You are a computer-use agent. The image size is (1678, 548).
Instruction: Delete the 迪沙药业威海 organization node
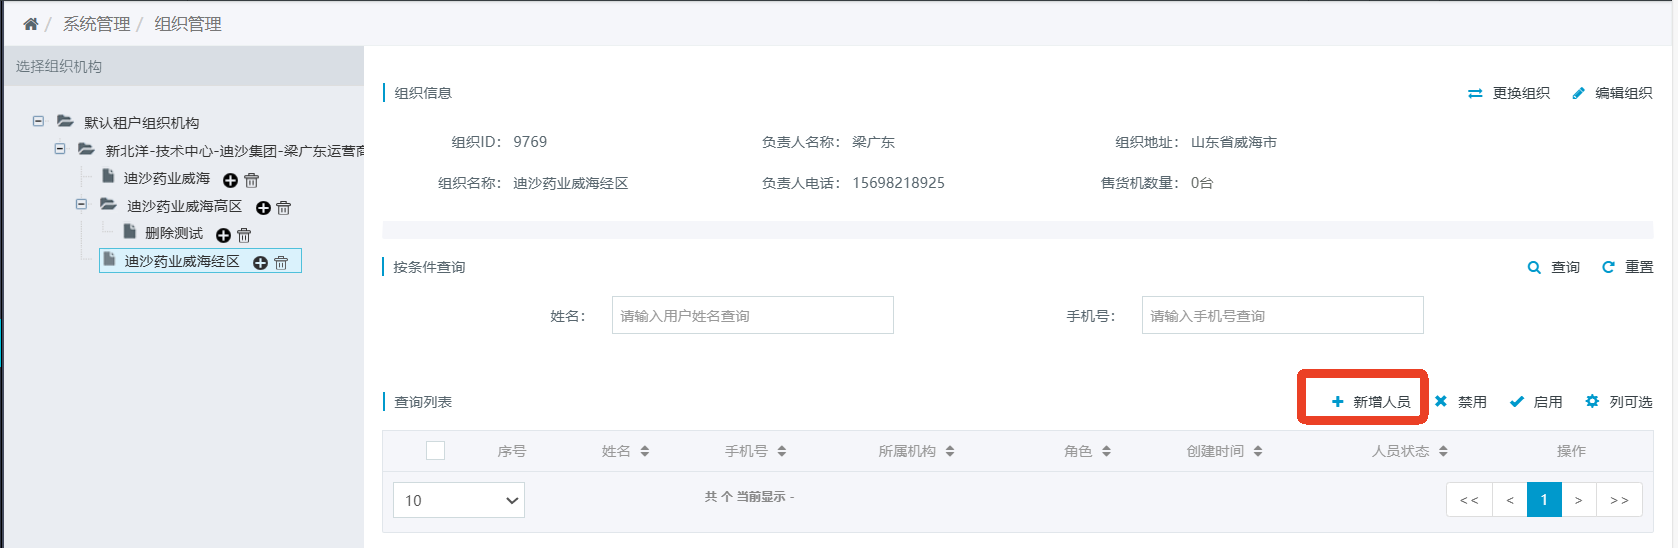coord(252,180)
